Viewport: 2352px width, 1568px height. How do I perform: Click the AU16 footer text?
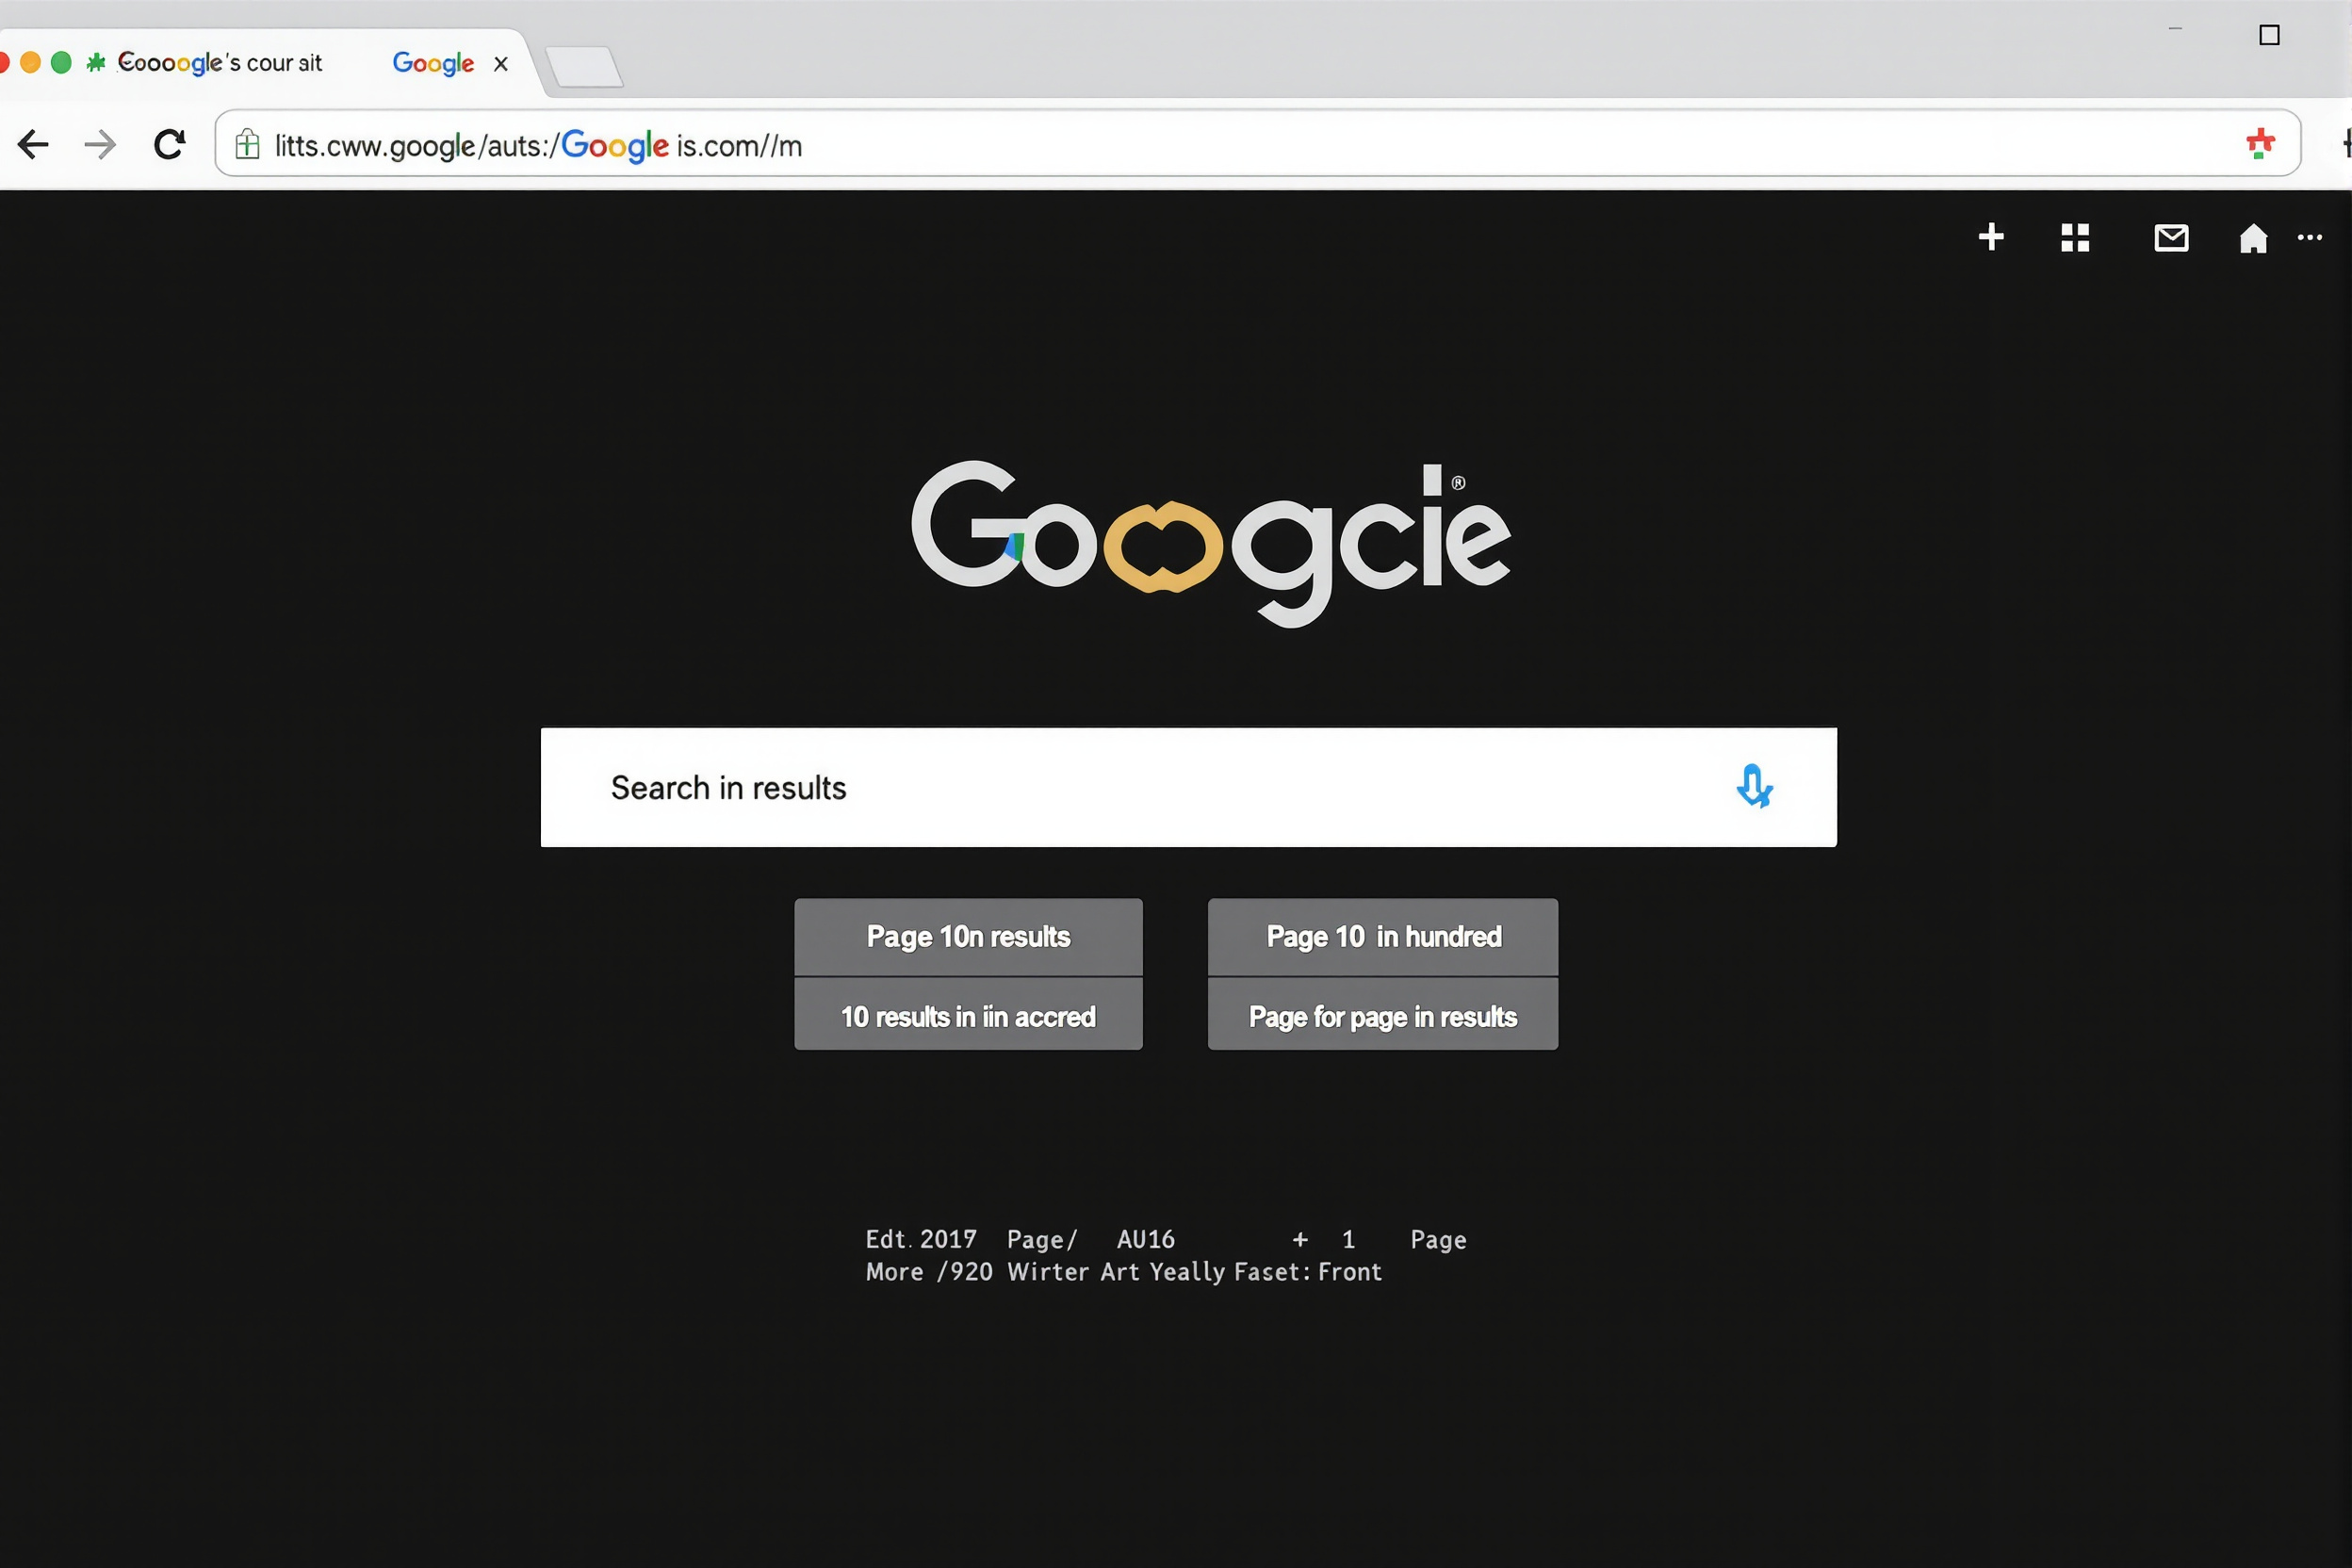point(1146,1239)
